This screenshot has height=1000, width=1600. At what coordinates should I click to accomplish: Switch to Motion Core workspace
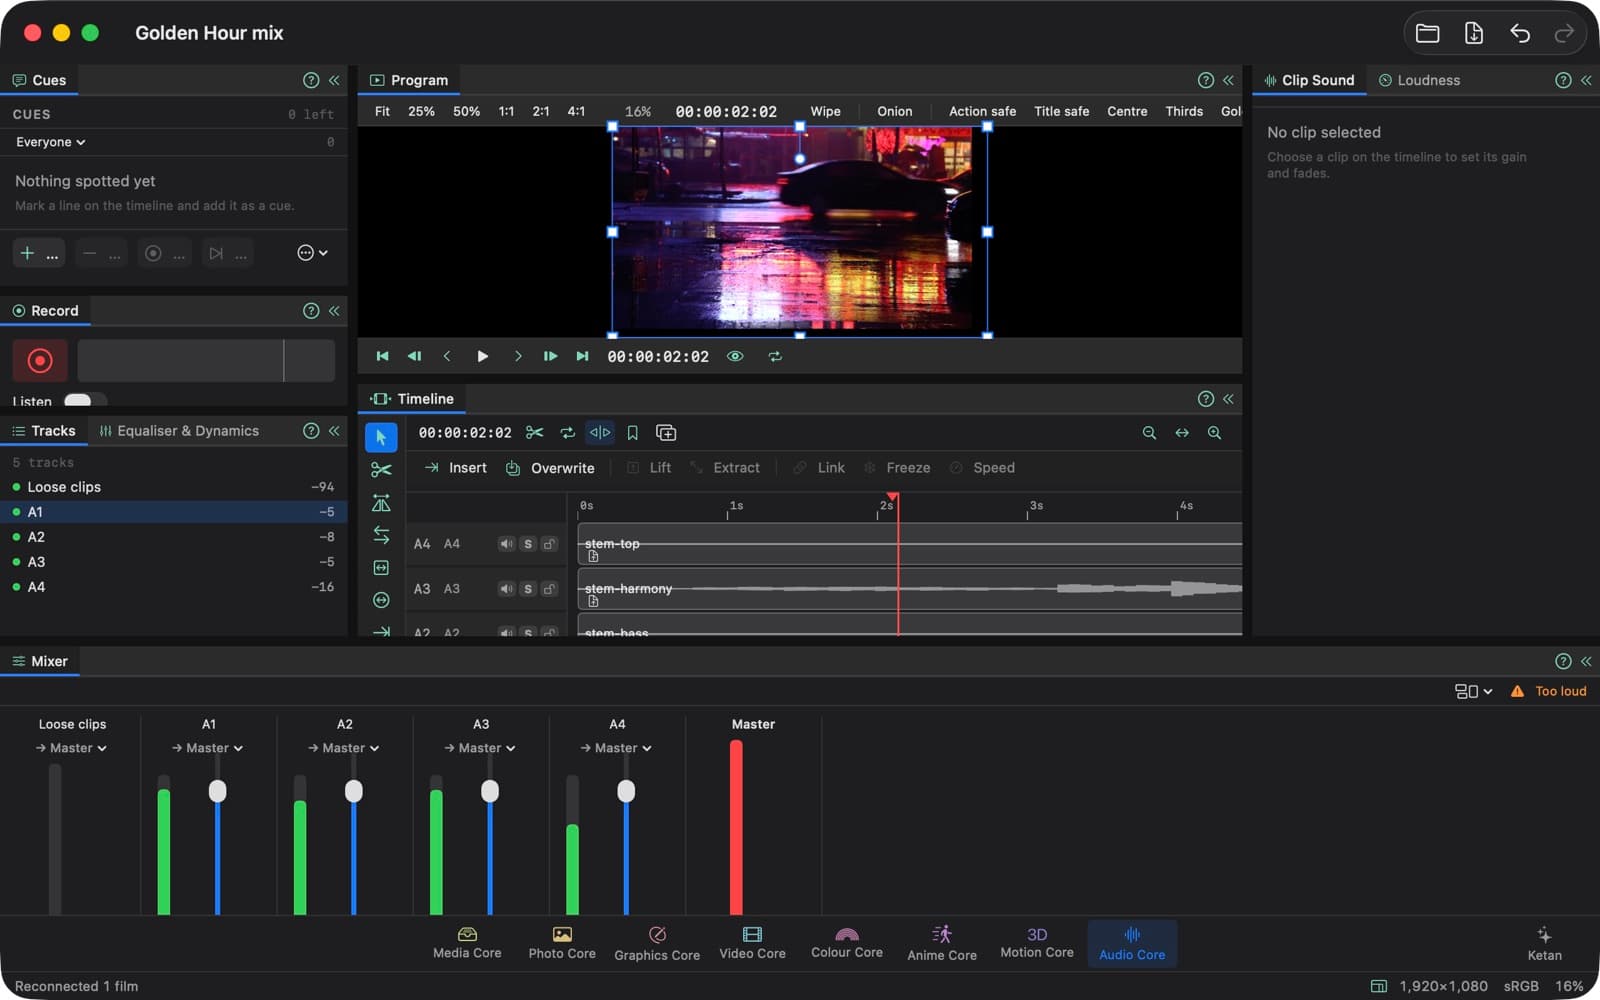click(1037, 943)
